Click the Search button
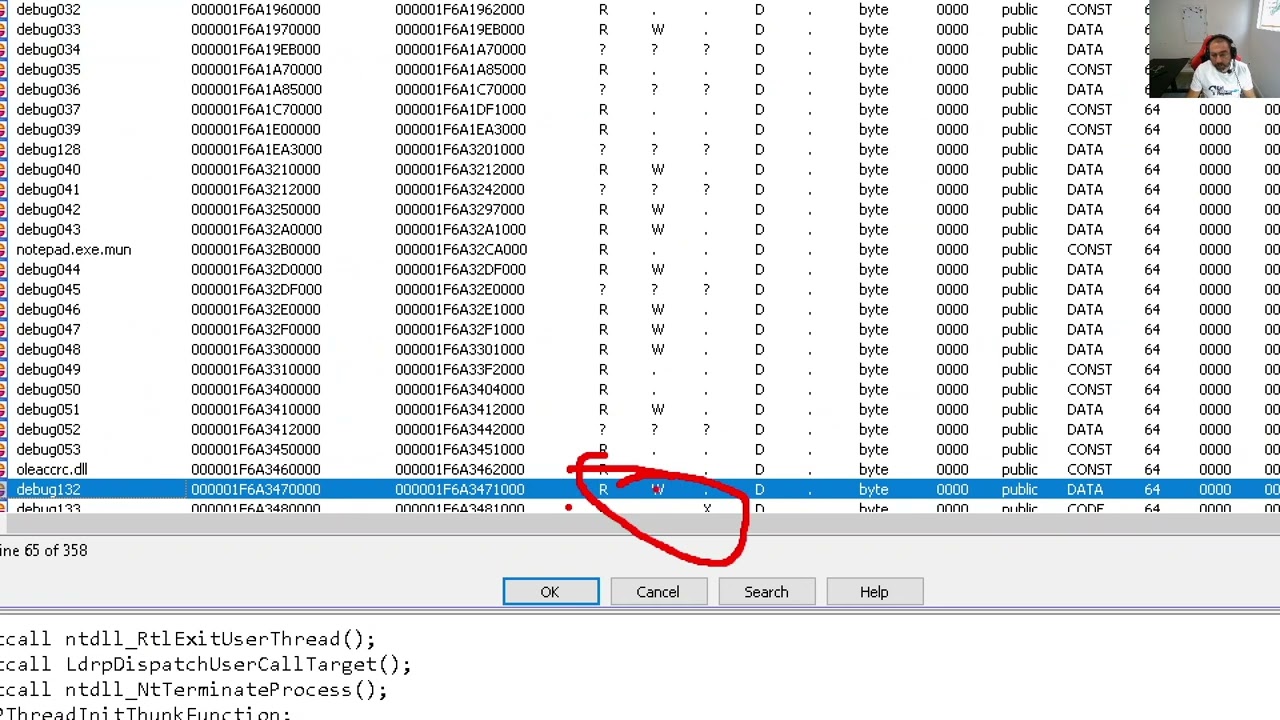This screenshot has height=720, width=1280. click(x=766, y=592)
